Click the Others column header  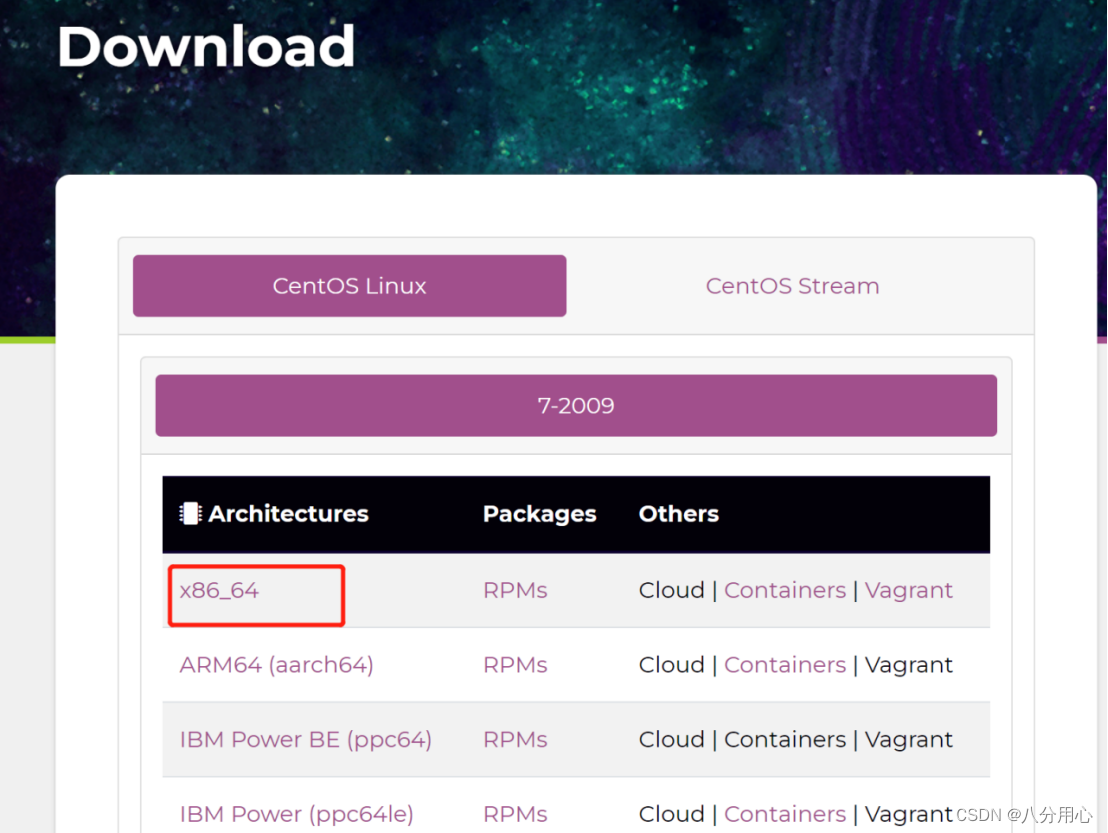[x=678, y=514]
